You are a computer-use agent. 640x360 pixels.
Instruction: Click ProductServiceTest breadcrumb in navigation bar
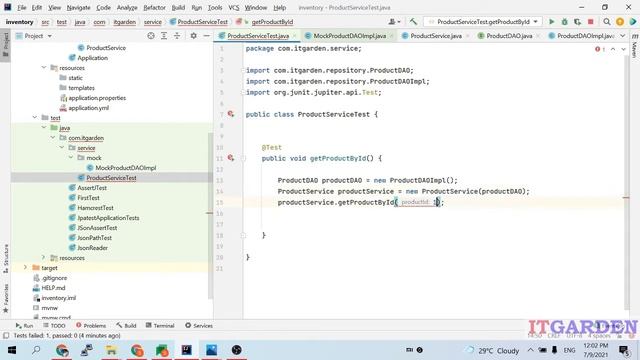(199, 22)
